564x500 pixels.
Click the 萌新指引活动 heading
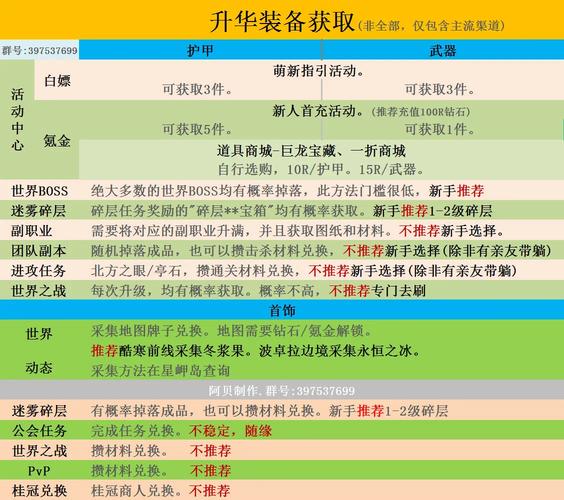click(x=318, y=71)
